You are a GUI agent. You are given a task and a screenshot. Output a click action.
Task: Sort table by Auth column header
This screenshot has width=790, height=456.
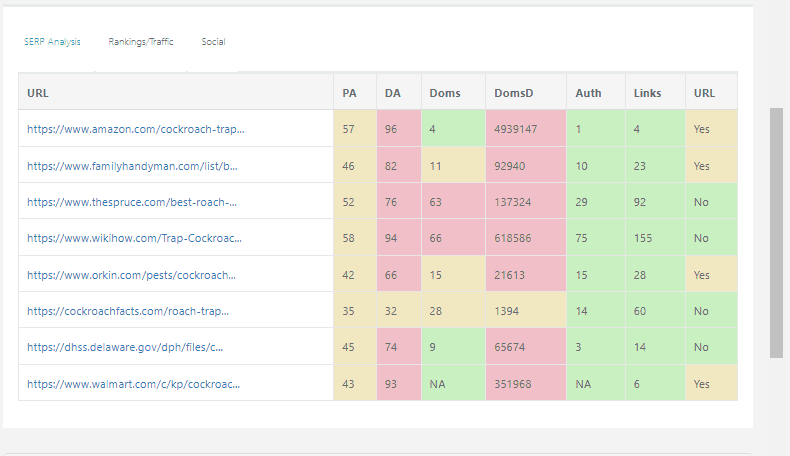click(588, 93)
